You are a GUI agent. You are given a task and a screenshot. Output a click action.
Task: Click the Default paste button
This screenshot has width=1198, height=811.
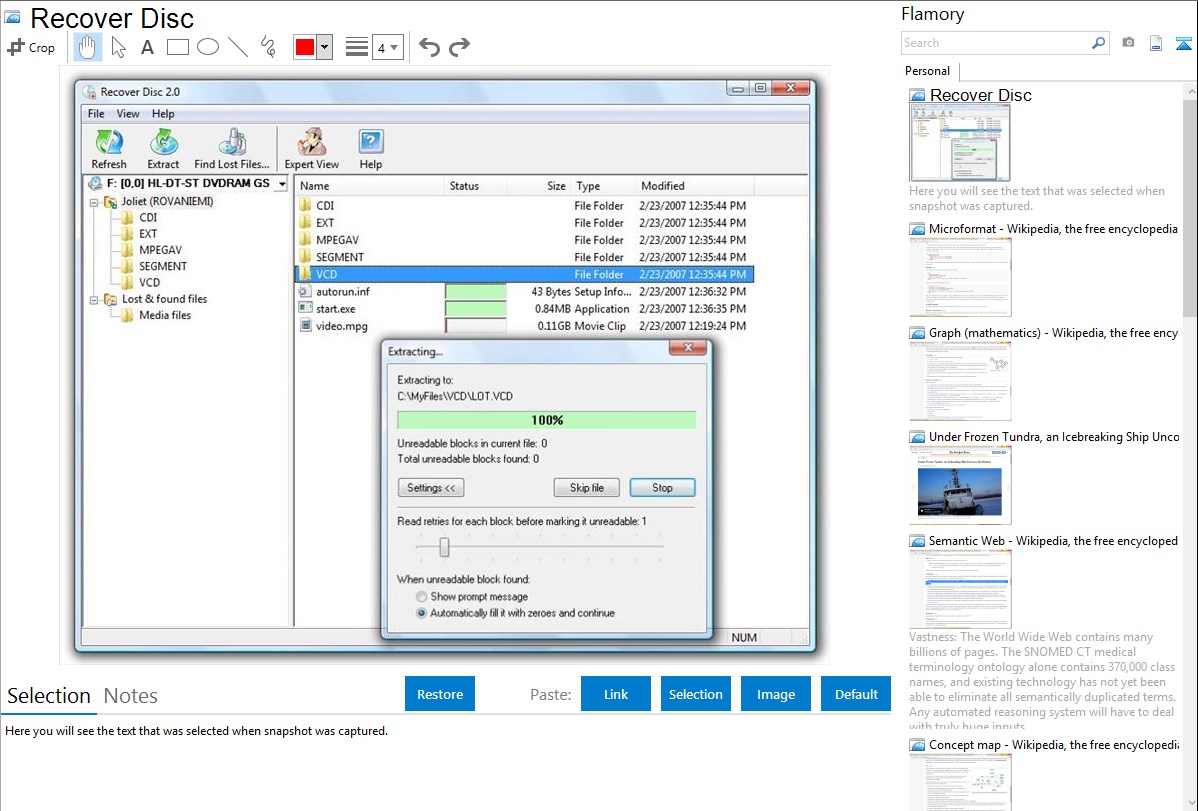coord(856,694)
